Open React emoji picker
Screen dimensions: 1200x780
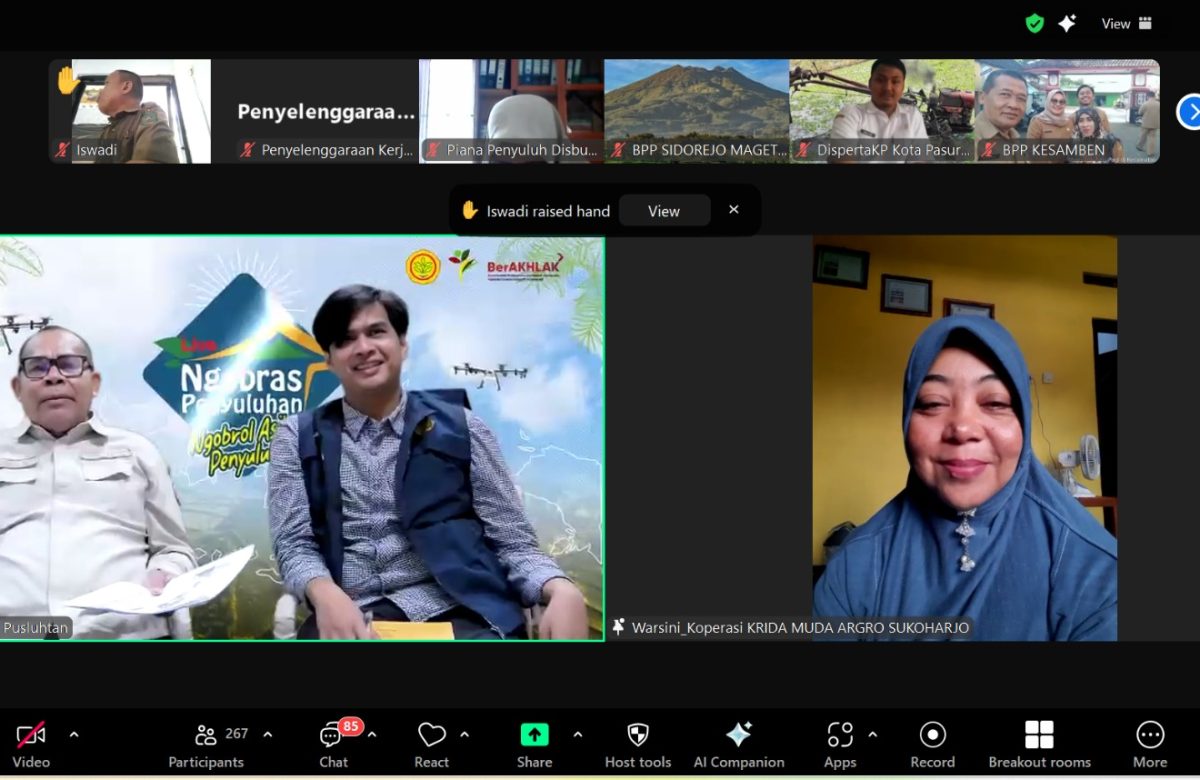[432, 745]
